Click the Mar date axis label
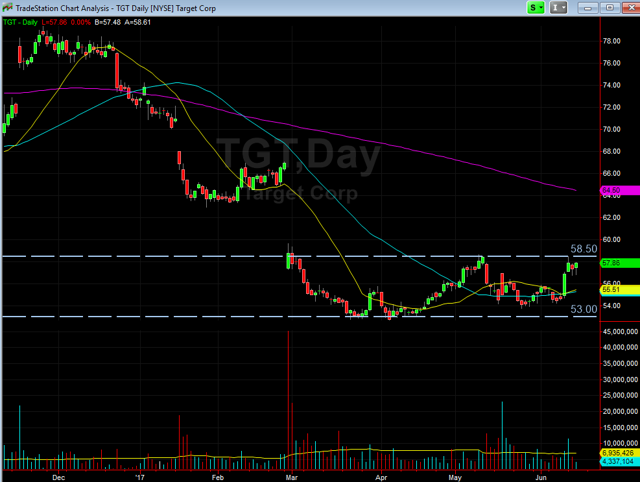The width and height of the screenshot is (640, 482). pyautogui.click(x=291, y=478)
